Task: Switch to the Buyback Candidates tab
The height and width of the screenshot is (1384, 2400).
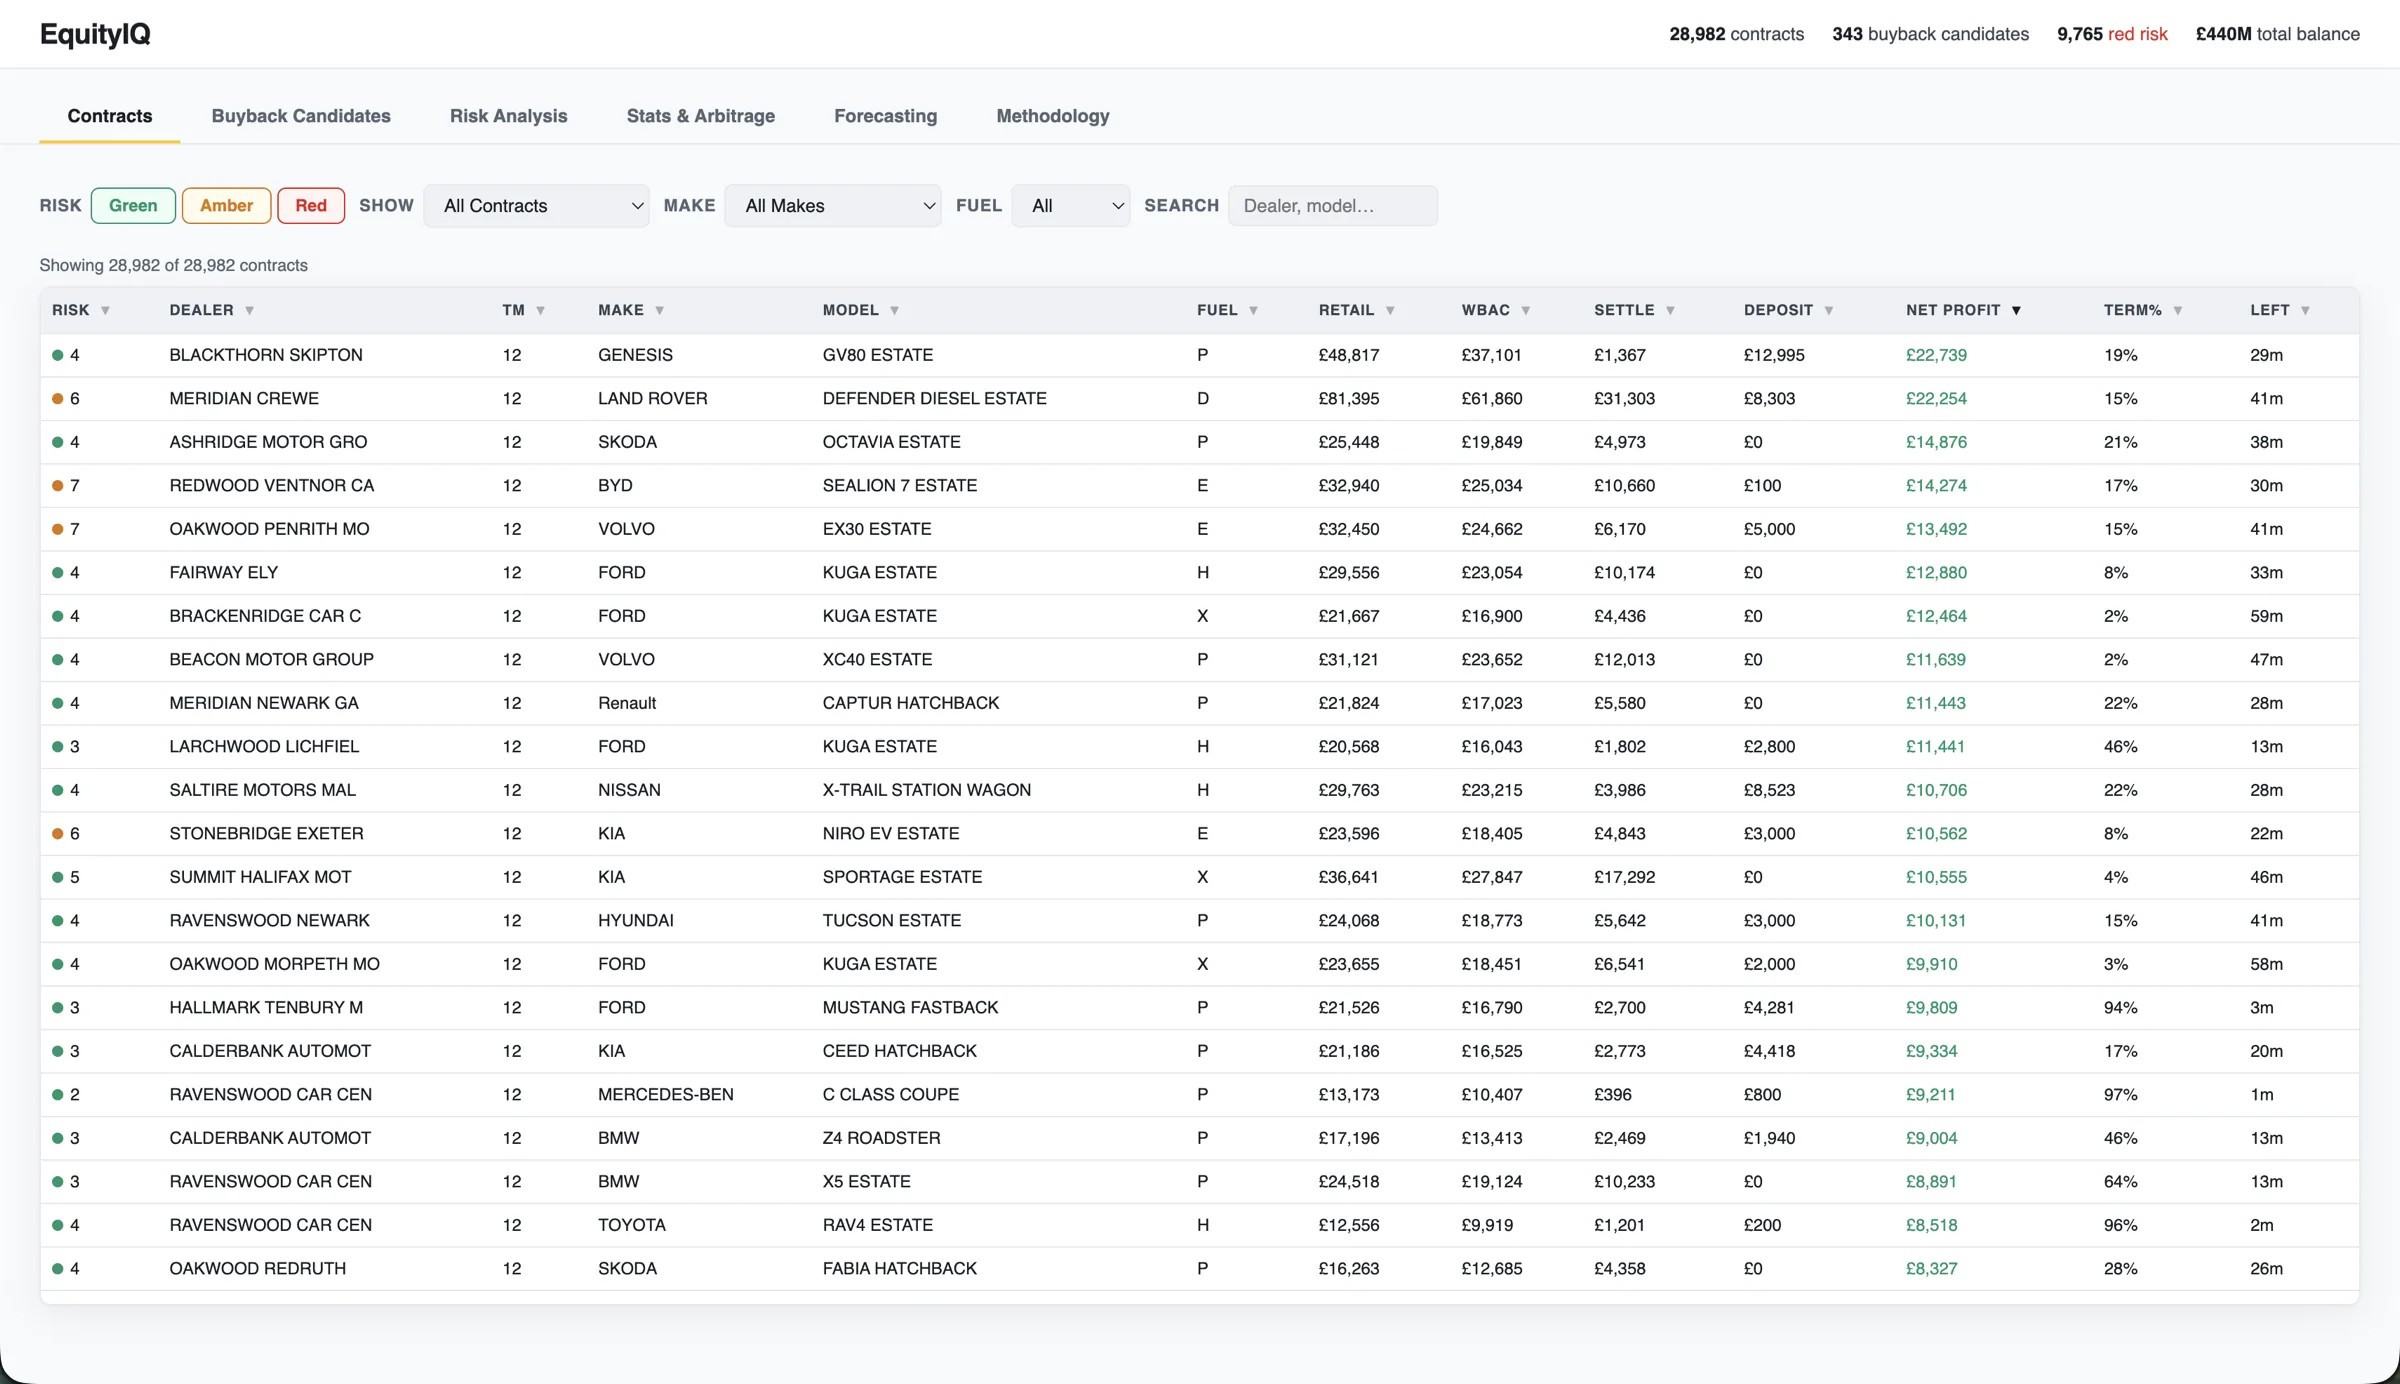Action: [301, 116]
